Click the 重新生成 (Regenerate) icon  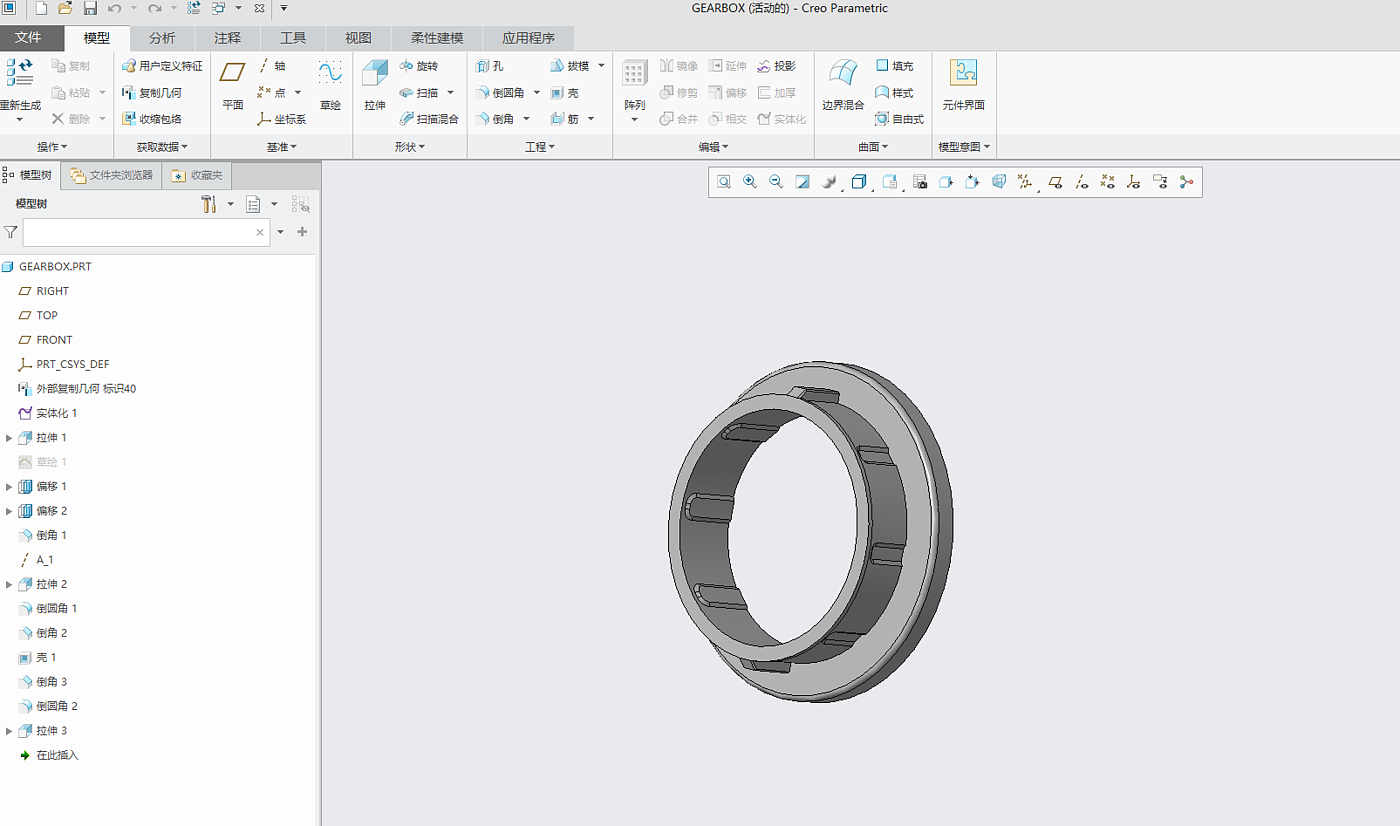coord(20,75)
